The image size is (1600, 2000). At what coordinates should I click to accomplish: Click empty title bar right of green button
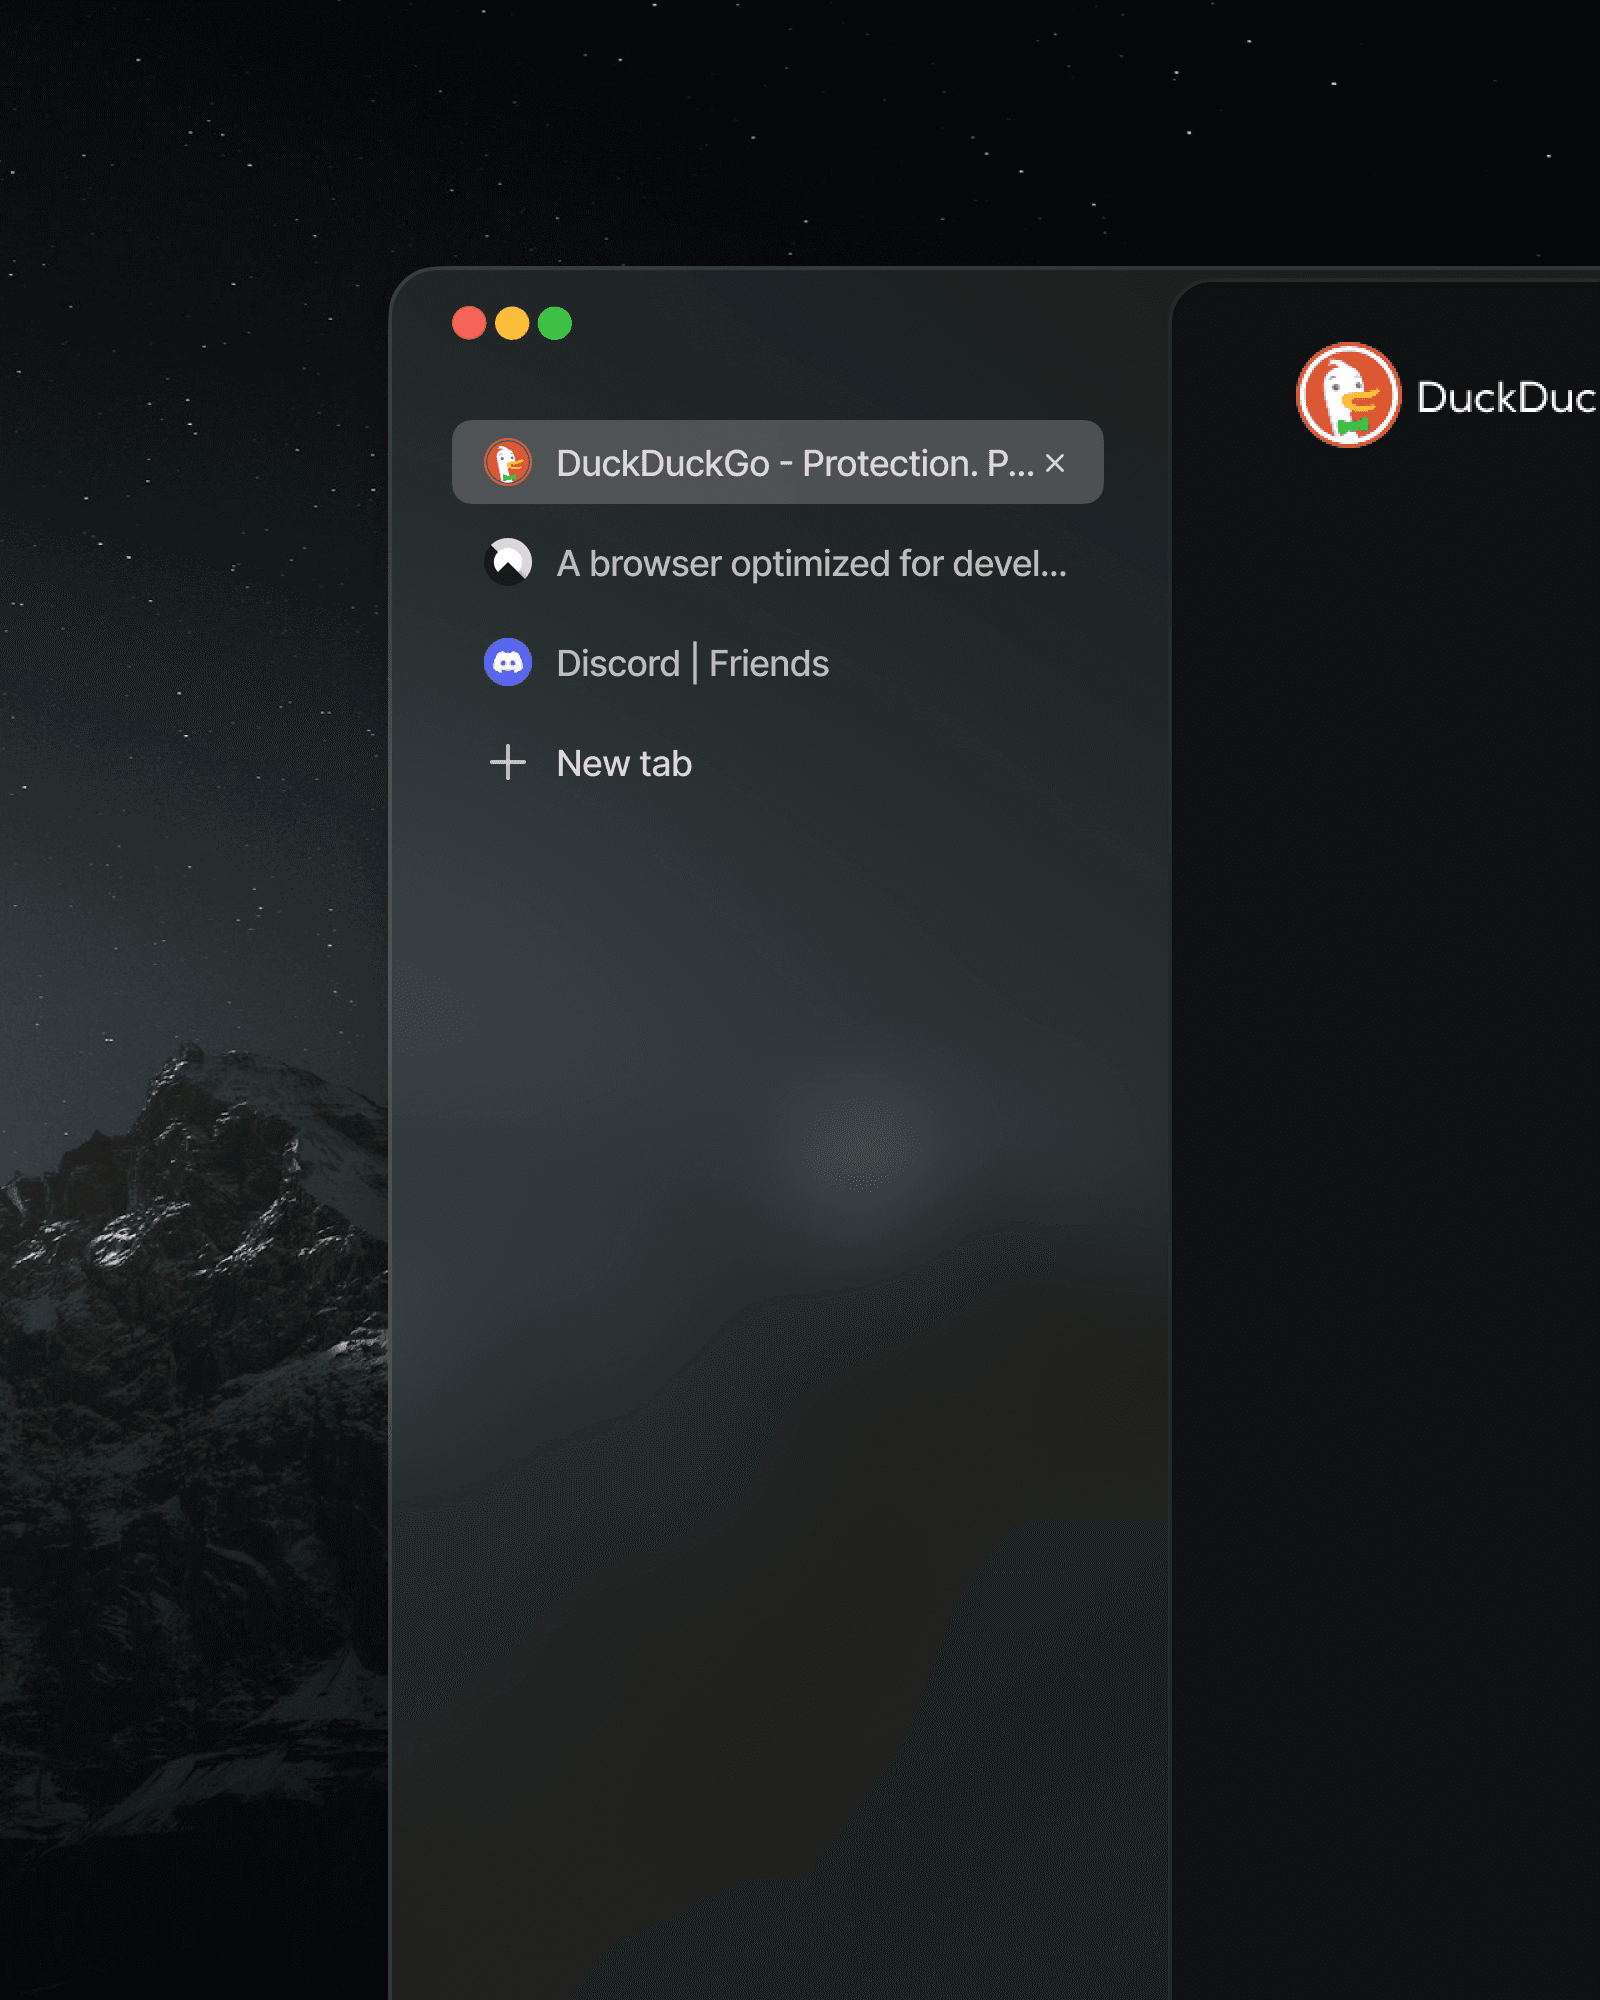point(850,325)
